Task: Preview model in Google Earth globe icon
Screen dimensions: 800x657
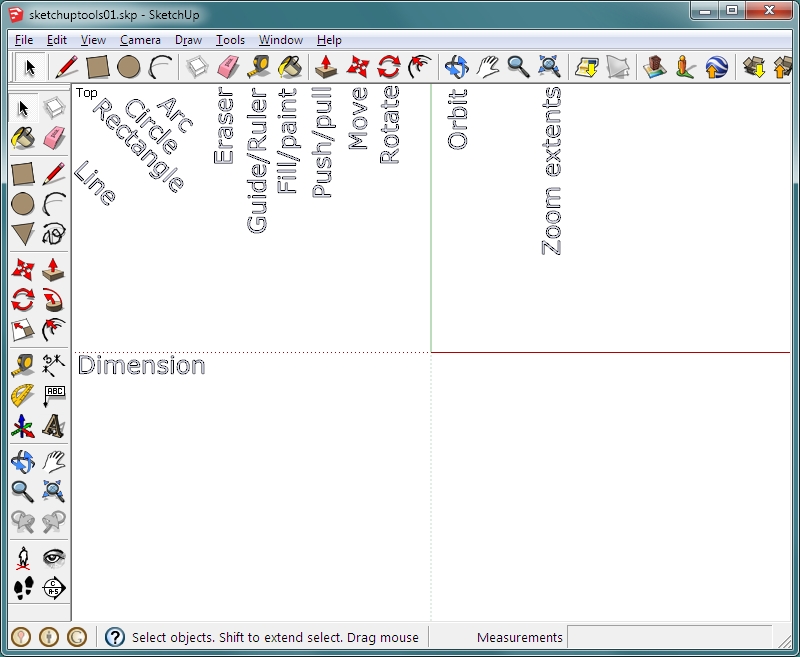Action: click(x=717, y=67)
